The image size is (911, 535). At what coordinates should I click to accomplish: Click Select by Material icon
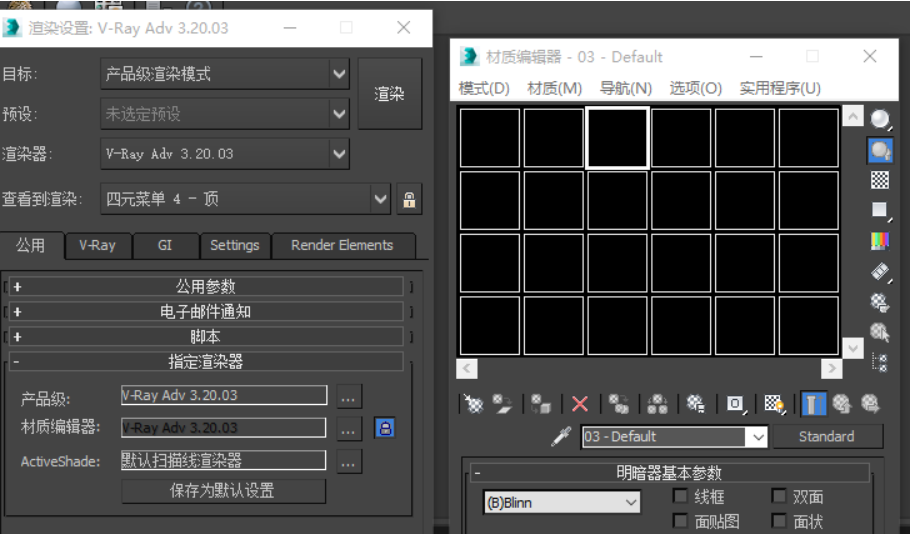click(880, 332)
